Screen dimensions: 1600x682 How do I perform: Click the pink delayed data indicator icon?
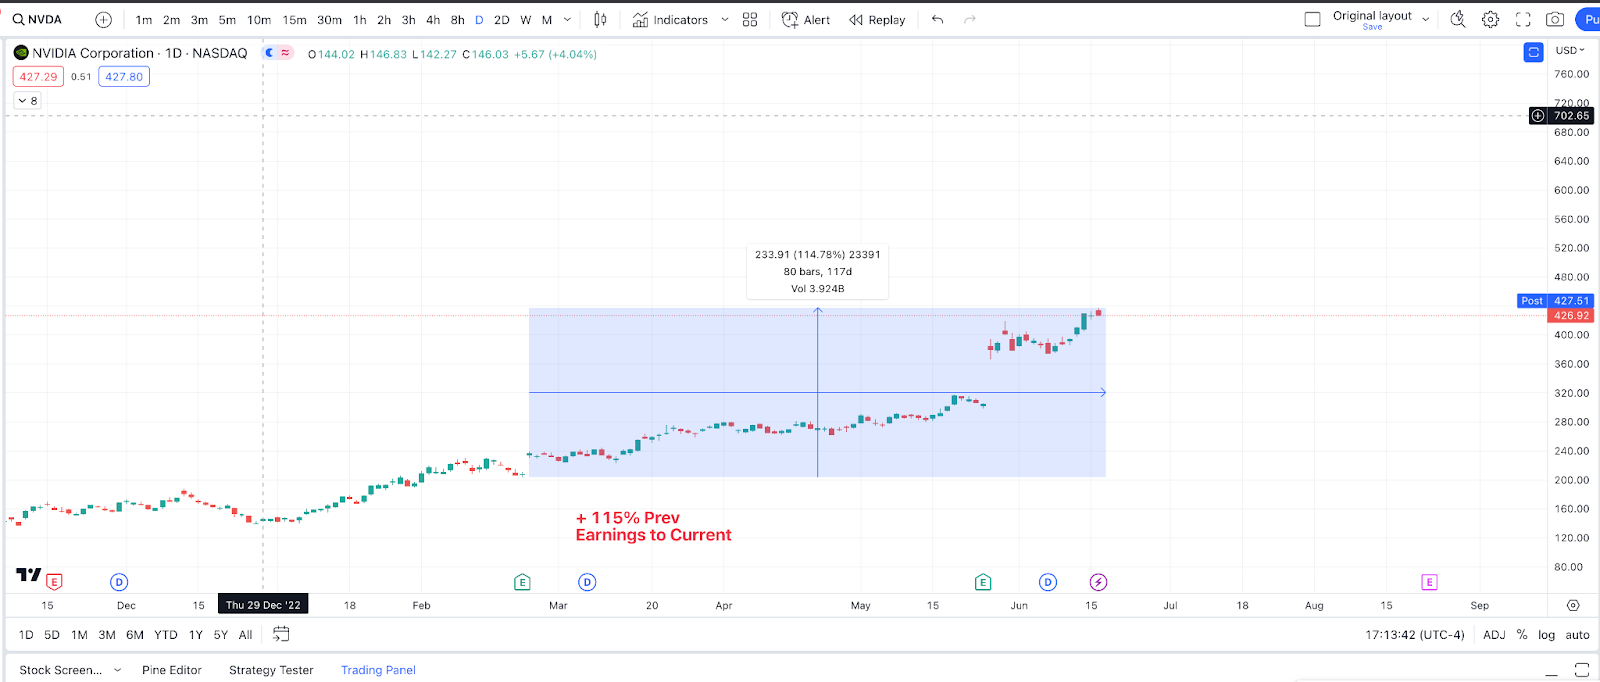point(286,53)
